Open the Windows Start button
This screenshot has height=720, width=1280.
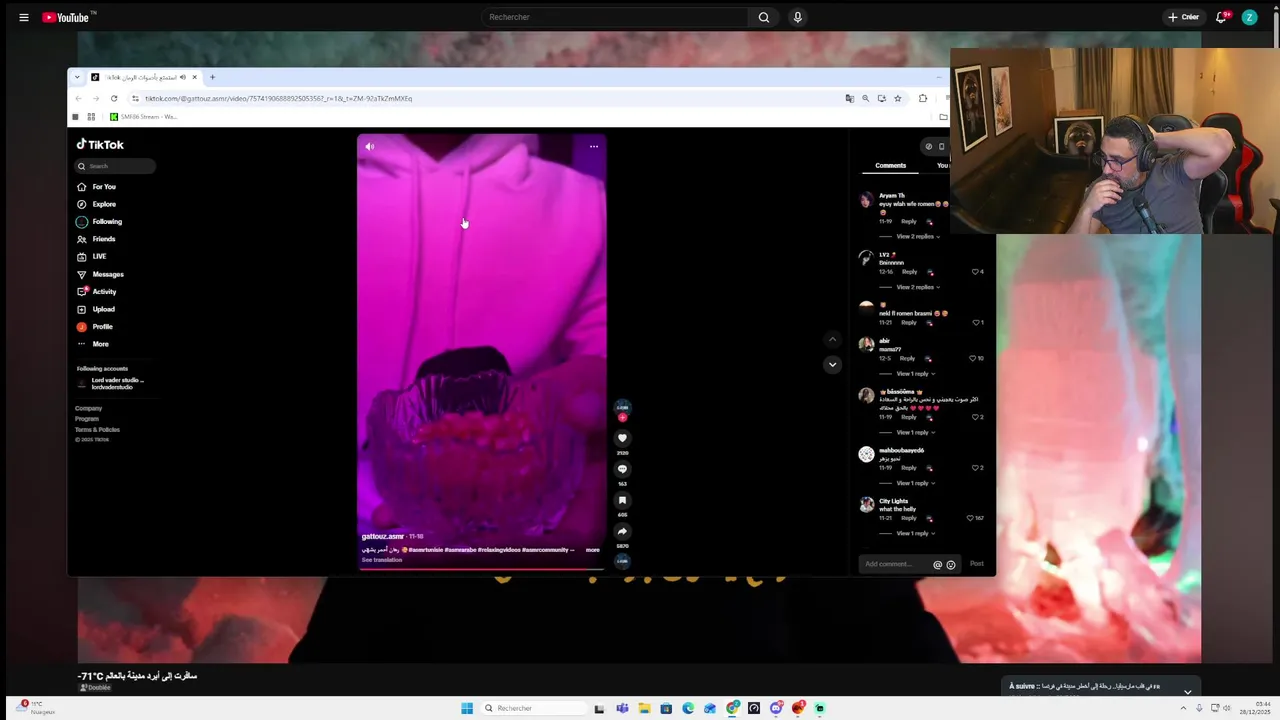pos(467,708)
